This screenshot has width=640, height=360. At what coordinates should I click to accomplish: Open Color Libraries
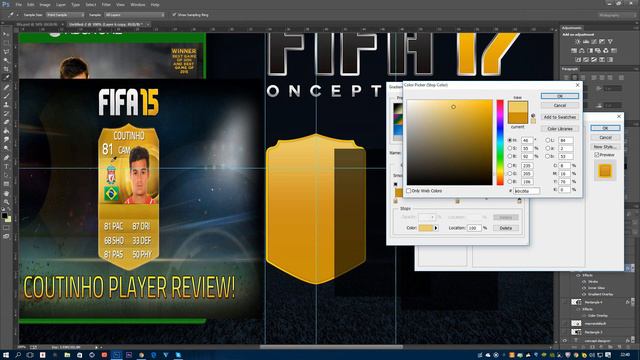tap(560, 129)
